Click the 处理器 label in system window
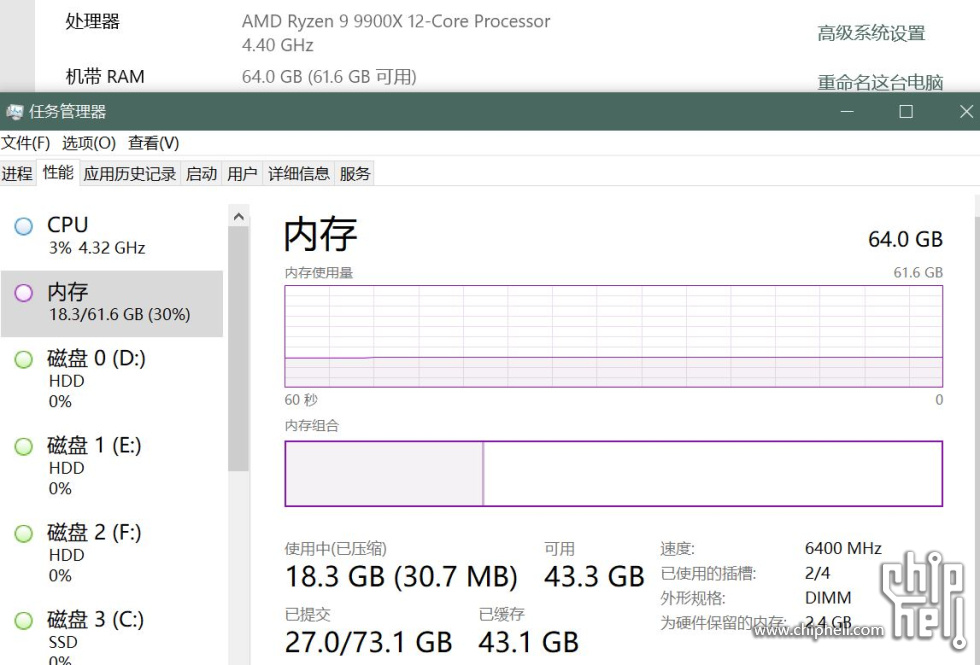Viewport: 980px width, 665px height. coord(92,22)
